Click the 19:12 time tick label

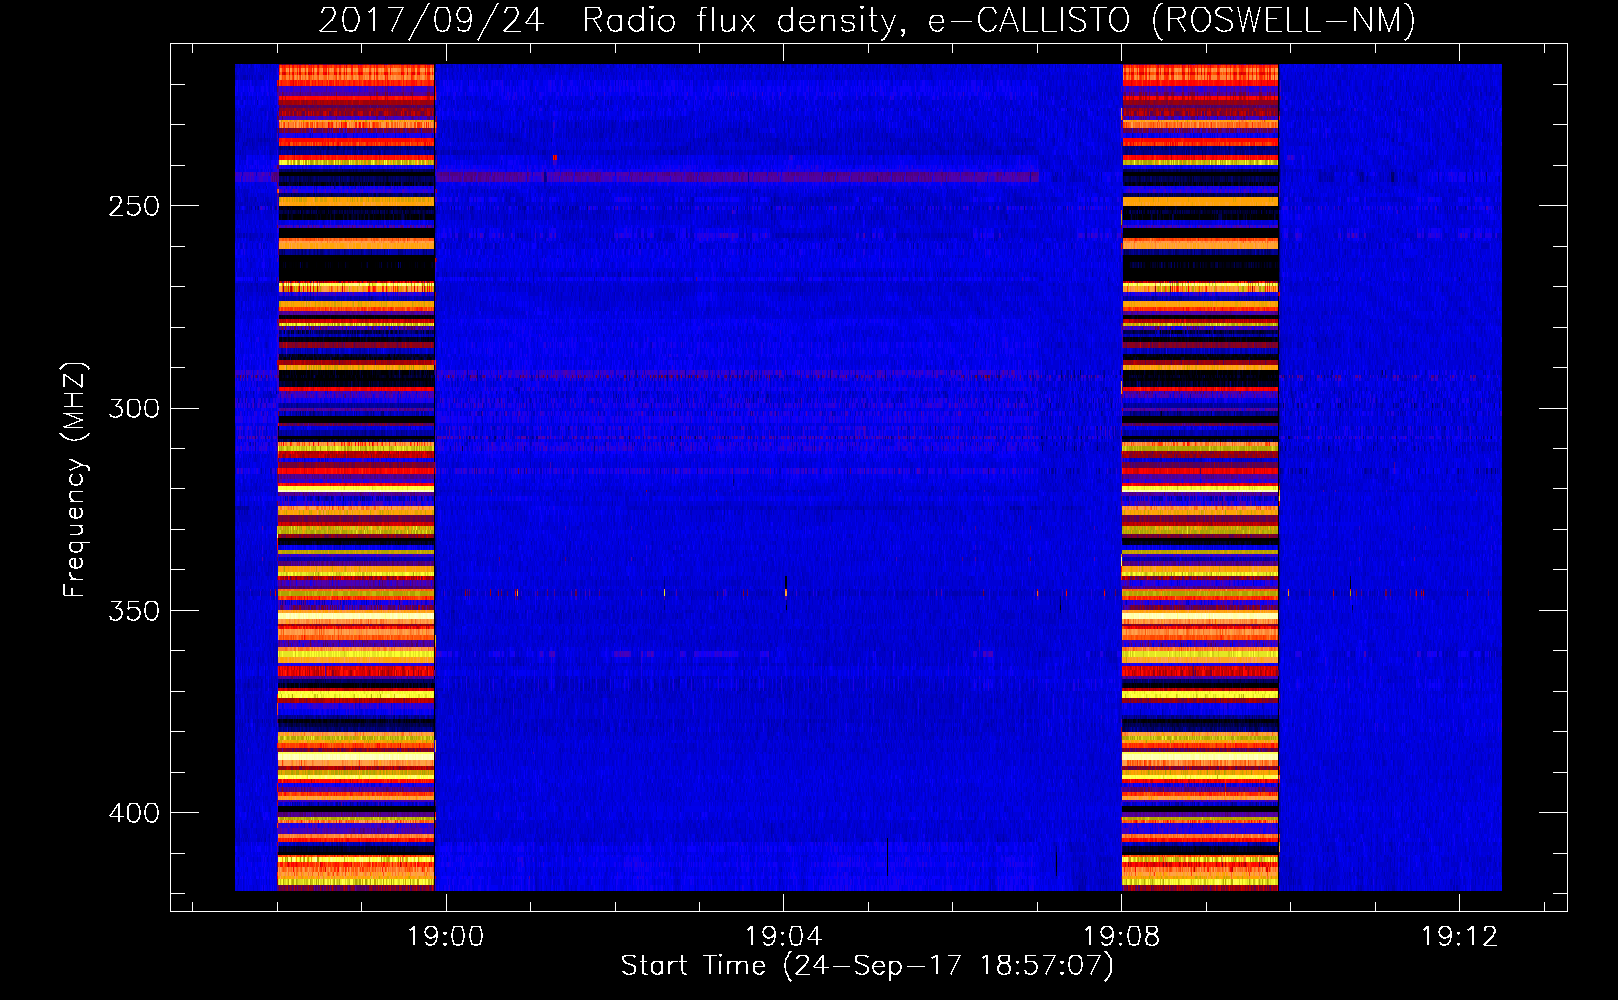pyautogui.click(x=1460, y=936)
